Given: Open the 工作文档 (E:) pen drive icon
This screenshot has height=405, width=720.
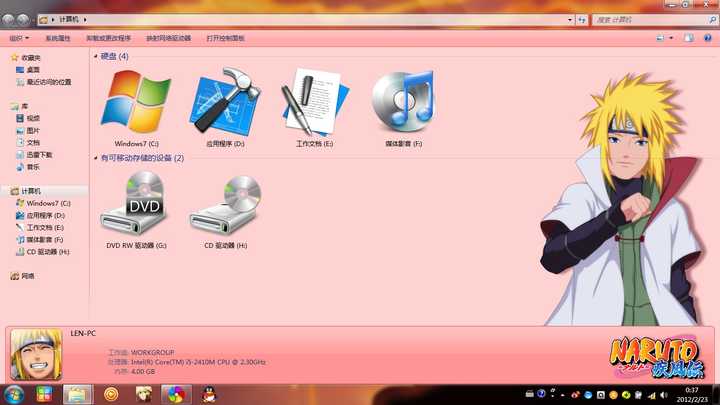Looking at the screenshot, I should coord(315,102).
